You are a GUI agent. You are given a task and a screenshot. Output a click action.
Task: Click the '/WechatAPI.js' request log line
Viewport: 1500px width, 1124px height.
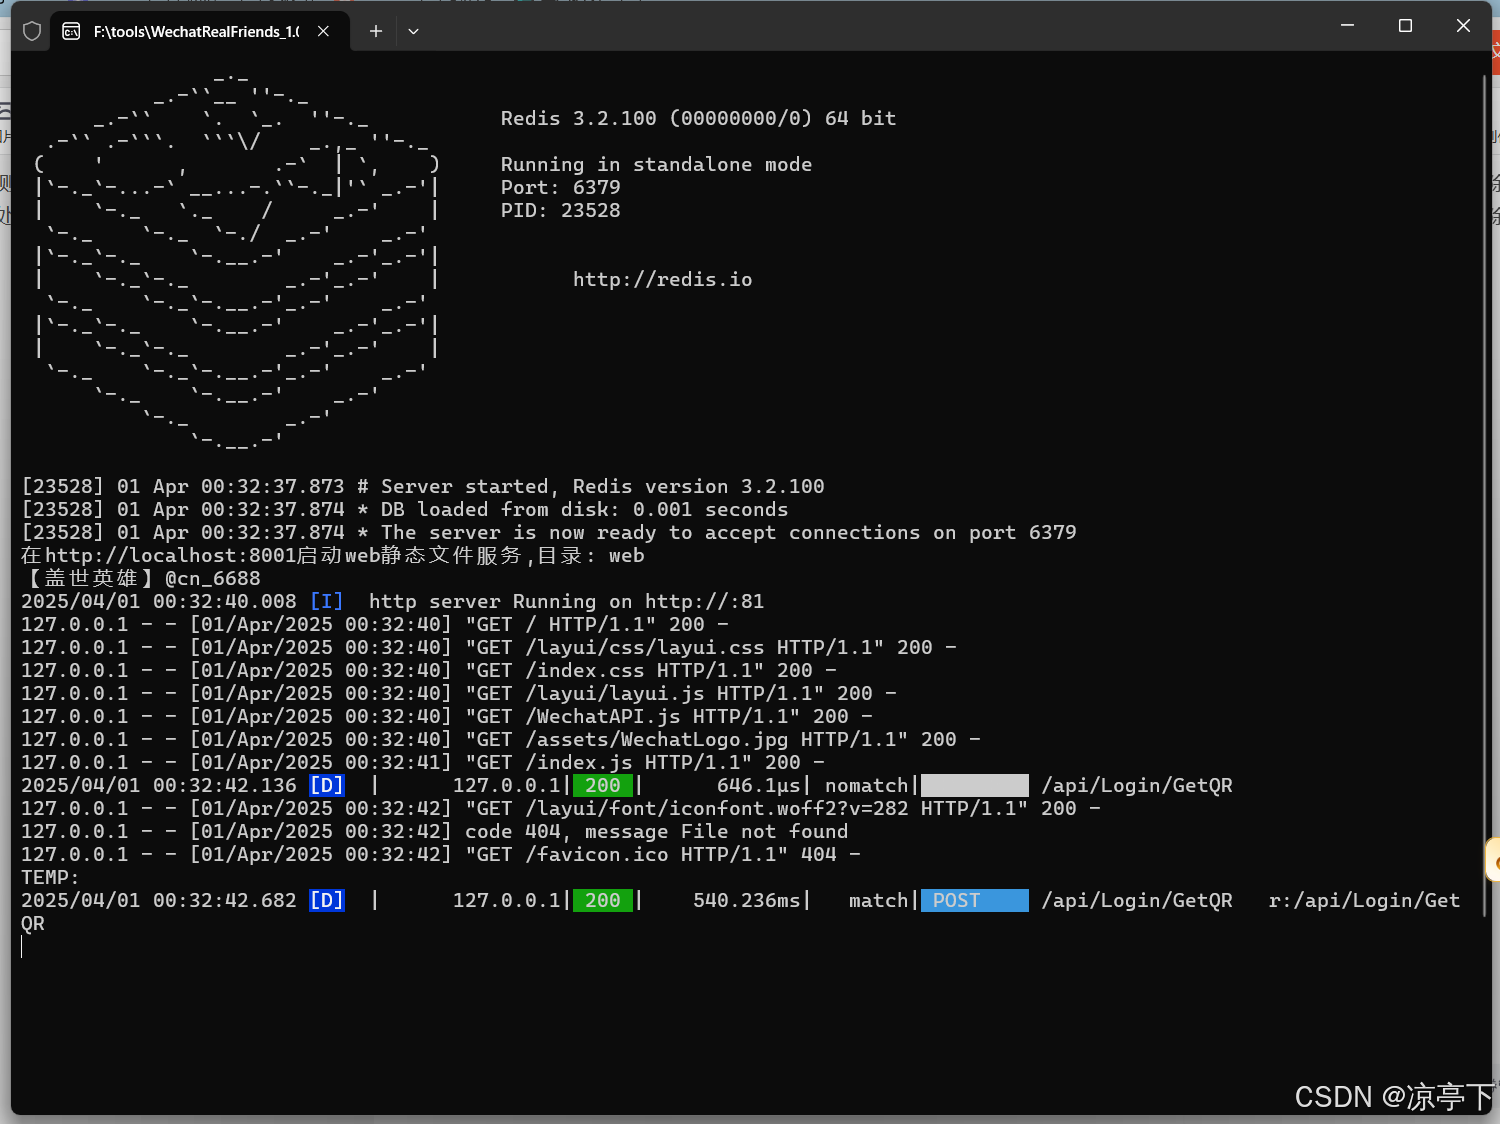click(447, 716)
